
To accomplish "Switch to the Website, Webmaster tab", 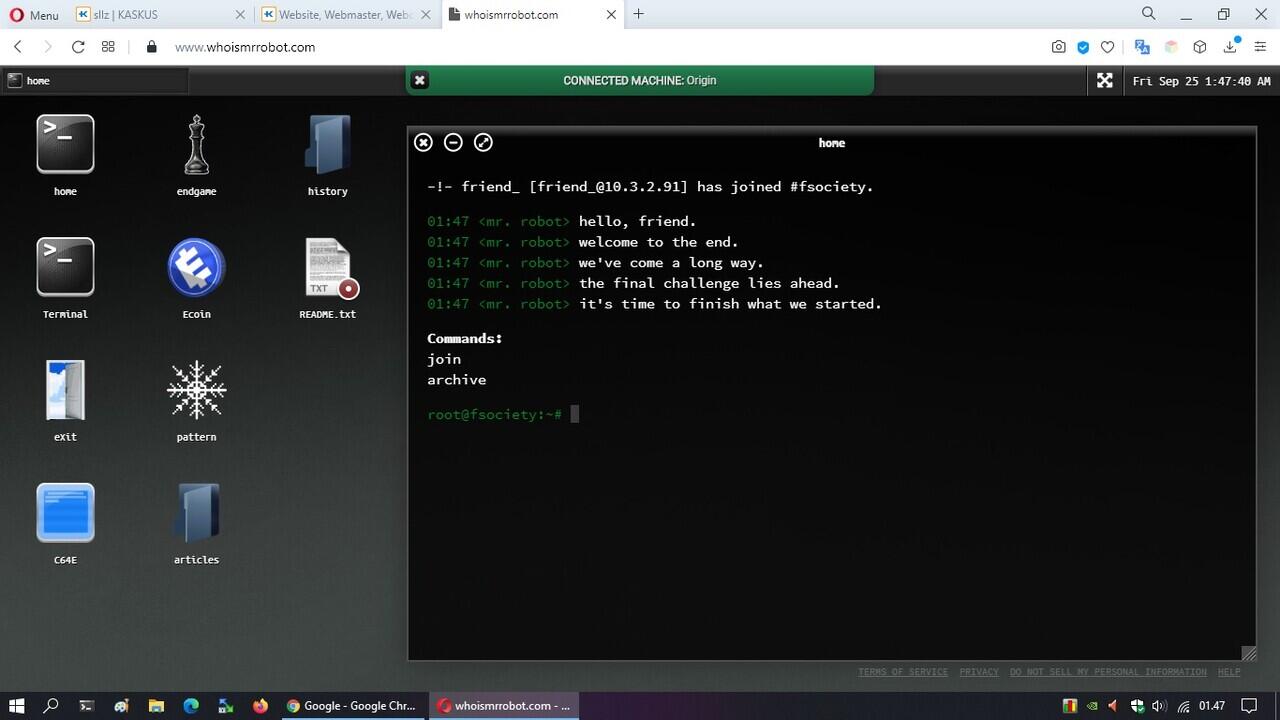I will 345,15.
